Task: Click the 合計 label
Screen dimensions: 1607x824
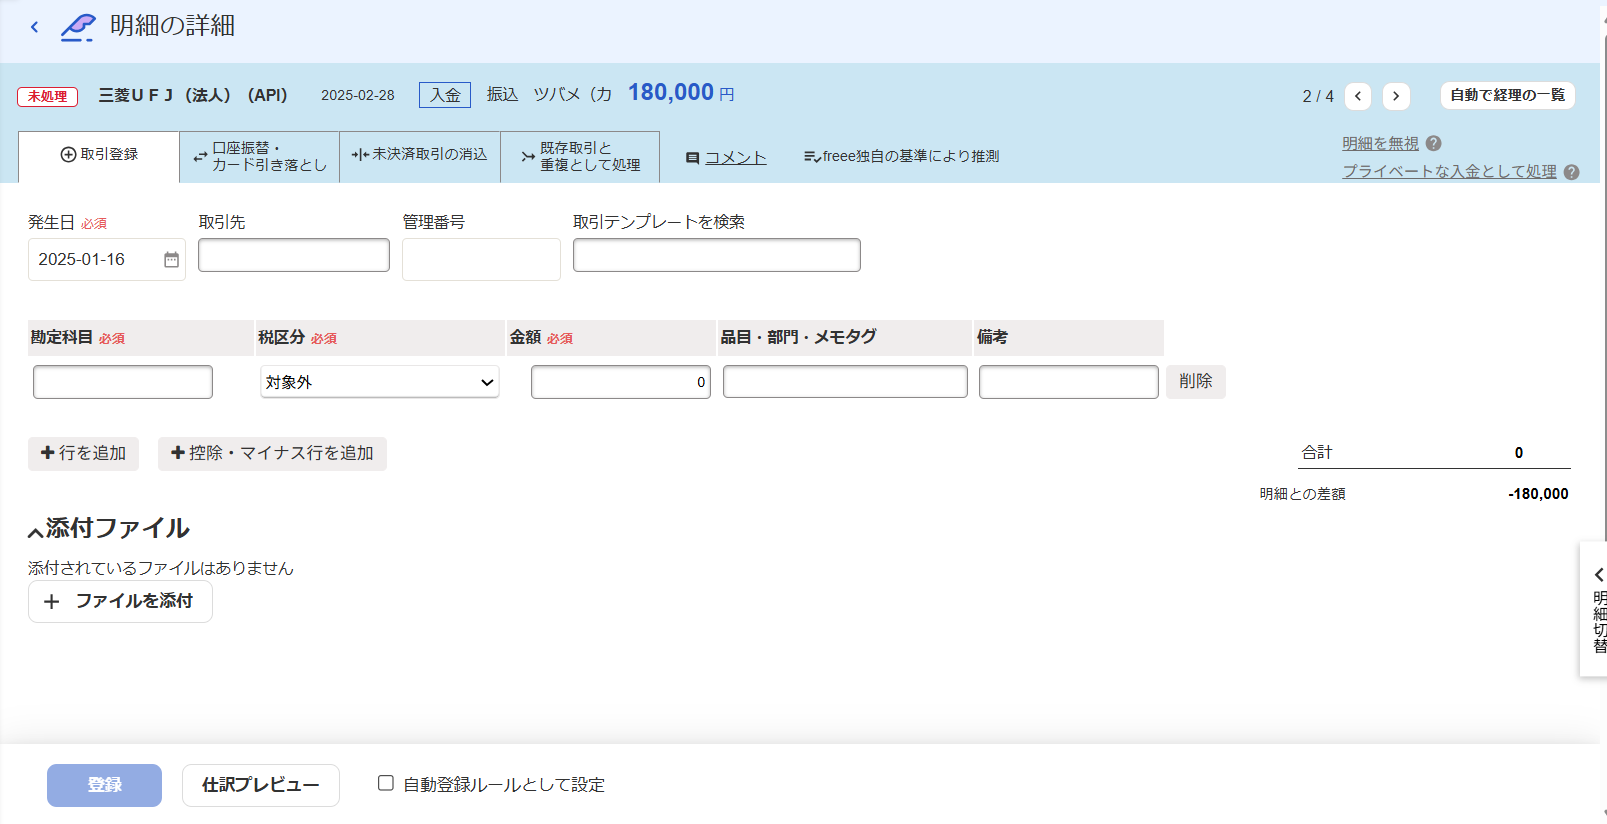Action: pyautogui.click(x=1316, y=453)
